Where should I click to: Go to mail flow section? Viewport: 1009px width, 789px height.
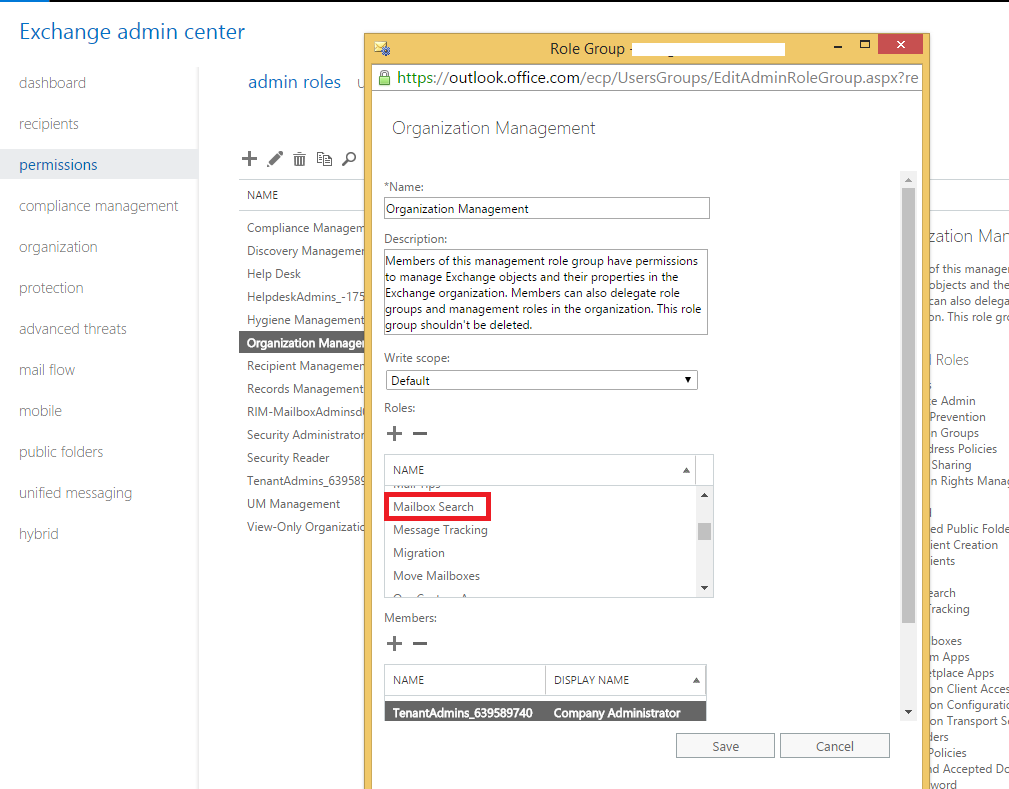click(47, 370)
